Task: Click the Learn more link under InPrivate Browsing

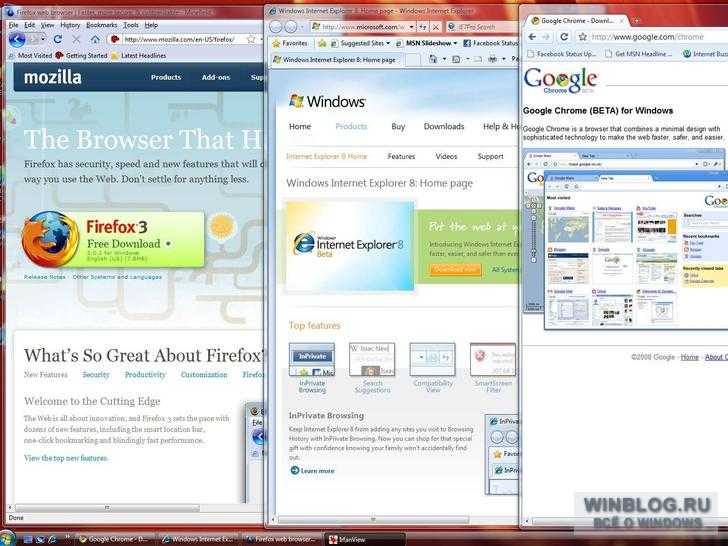Action: click(312, 471)
